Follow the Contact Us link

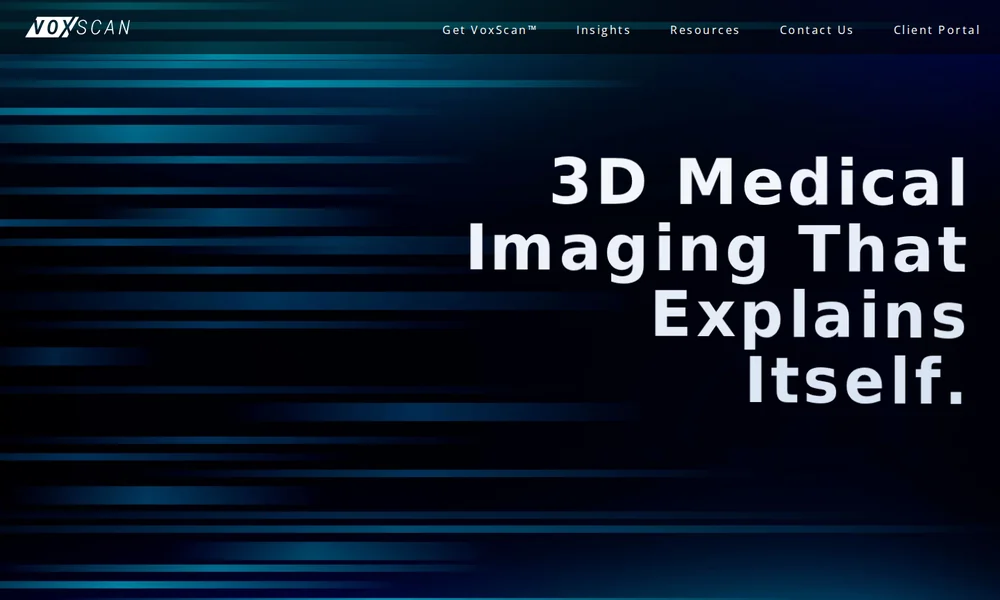pos(816,30)
